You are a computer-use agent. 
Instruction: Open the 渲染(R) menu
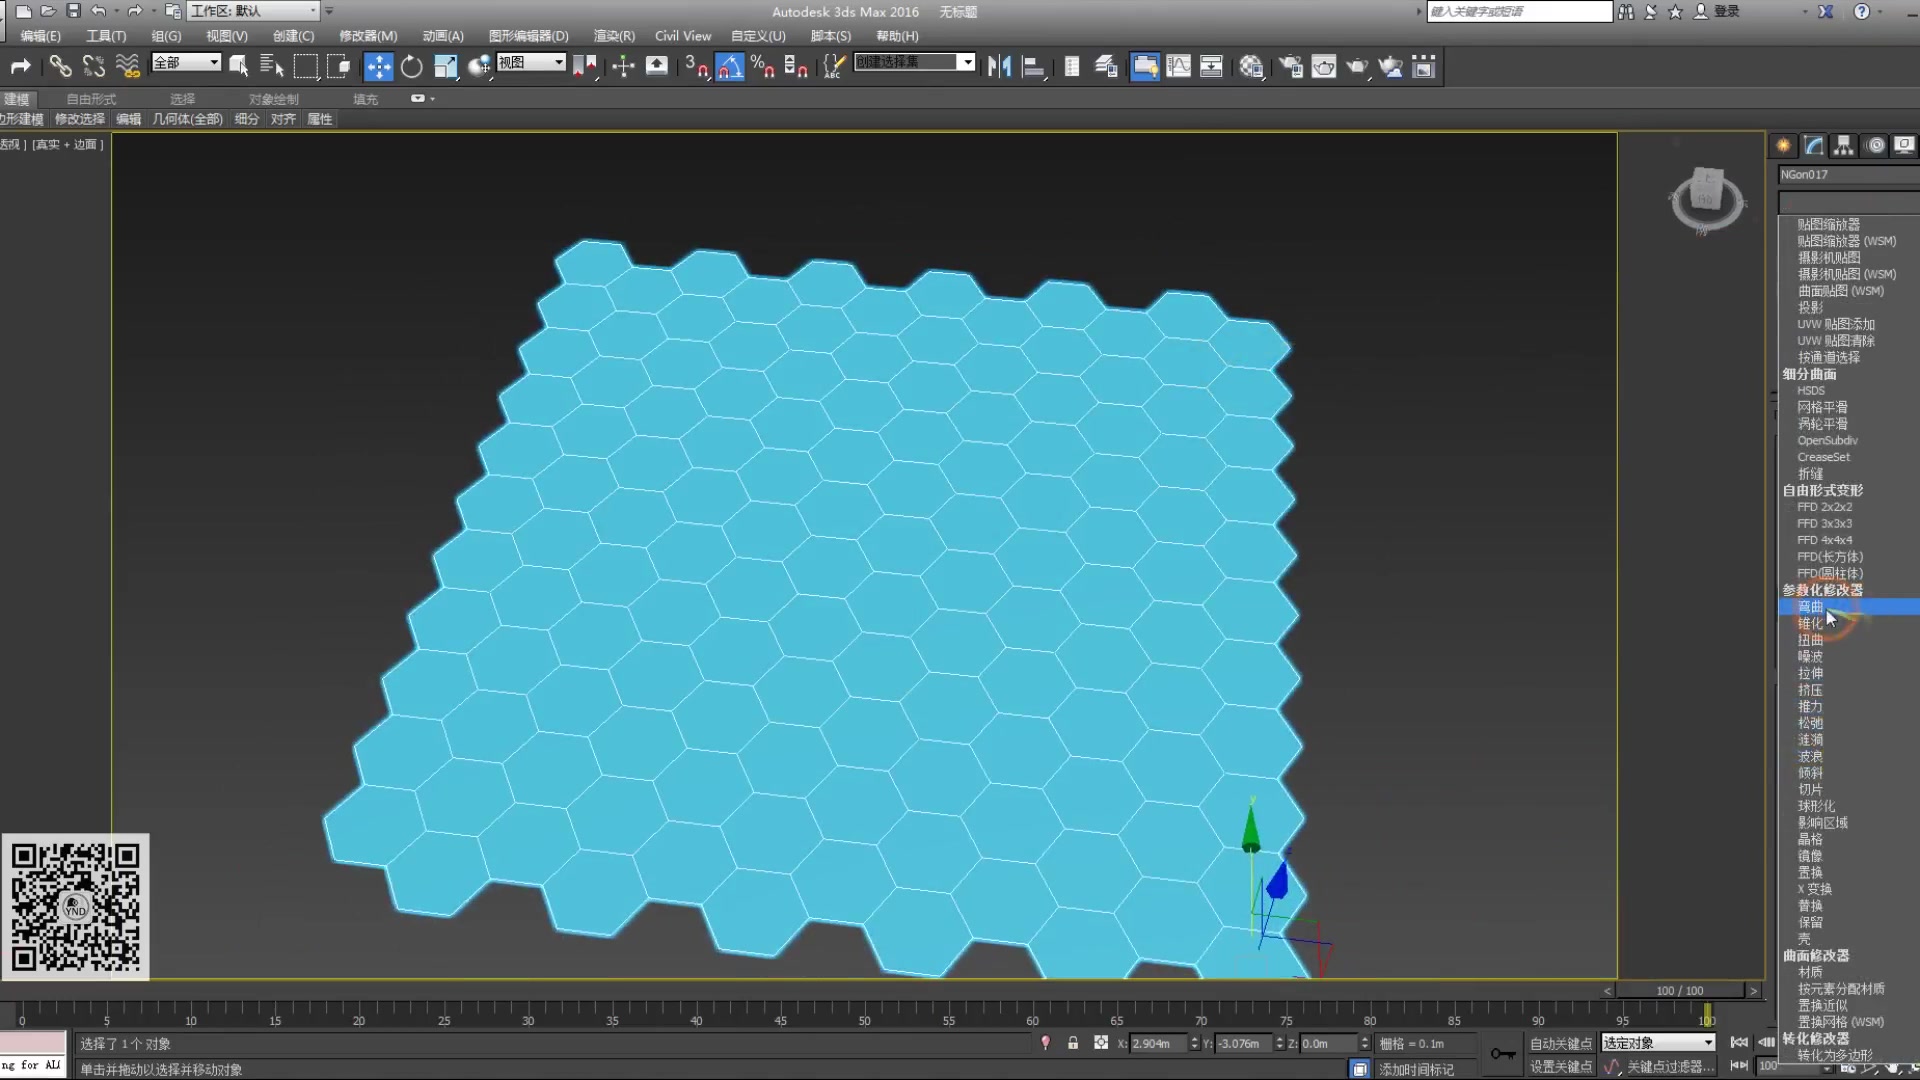613,36
